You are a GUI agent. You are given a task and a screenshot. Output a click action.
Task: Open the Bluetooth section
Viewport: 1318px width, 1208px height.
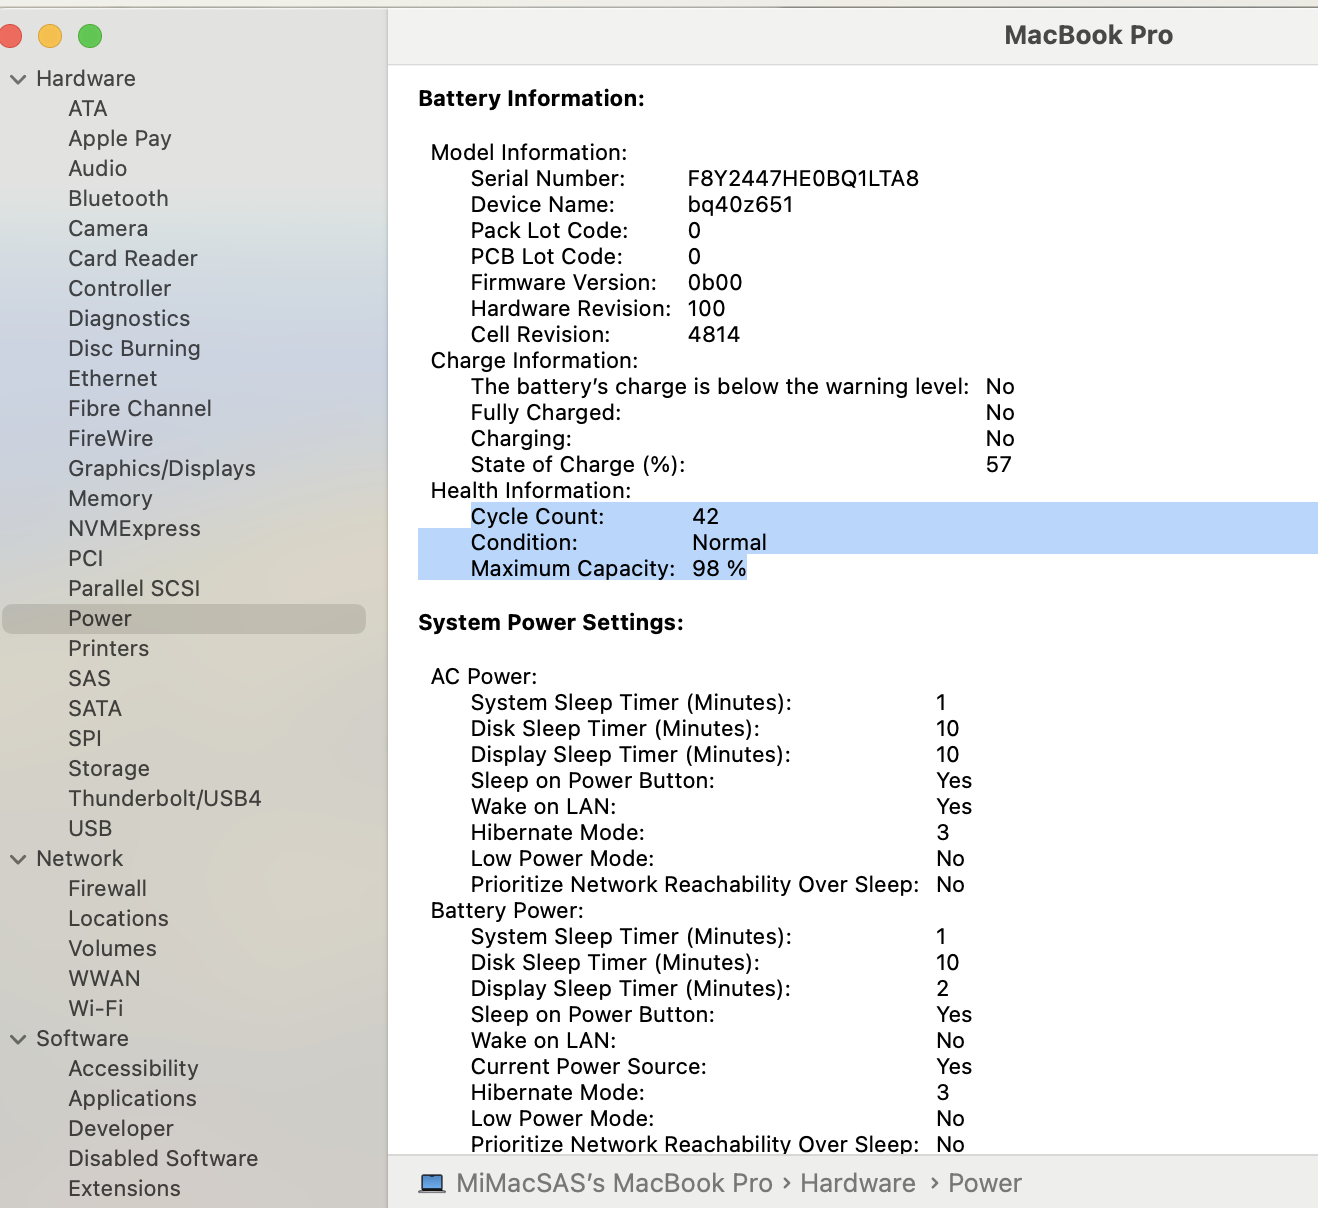click(x=118, y=199)
